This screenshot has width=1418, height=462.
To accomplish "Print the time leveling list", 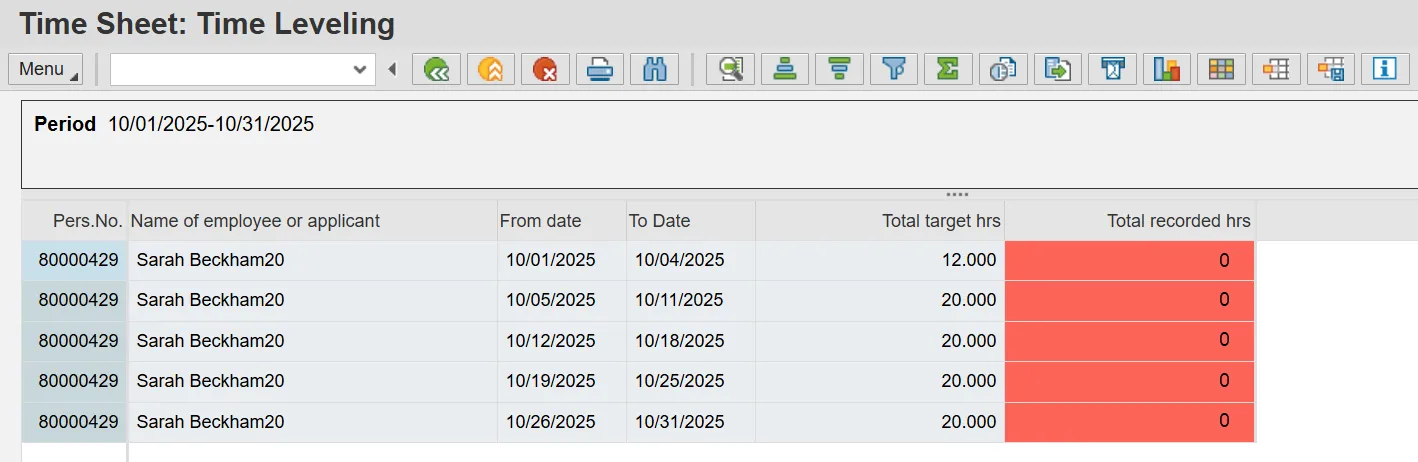I will [x=599, y=69].
